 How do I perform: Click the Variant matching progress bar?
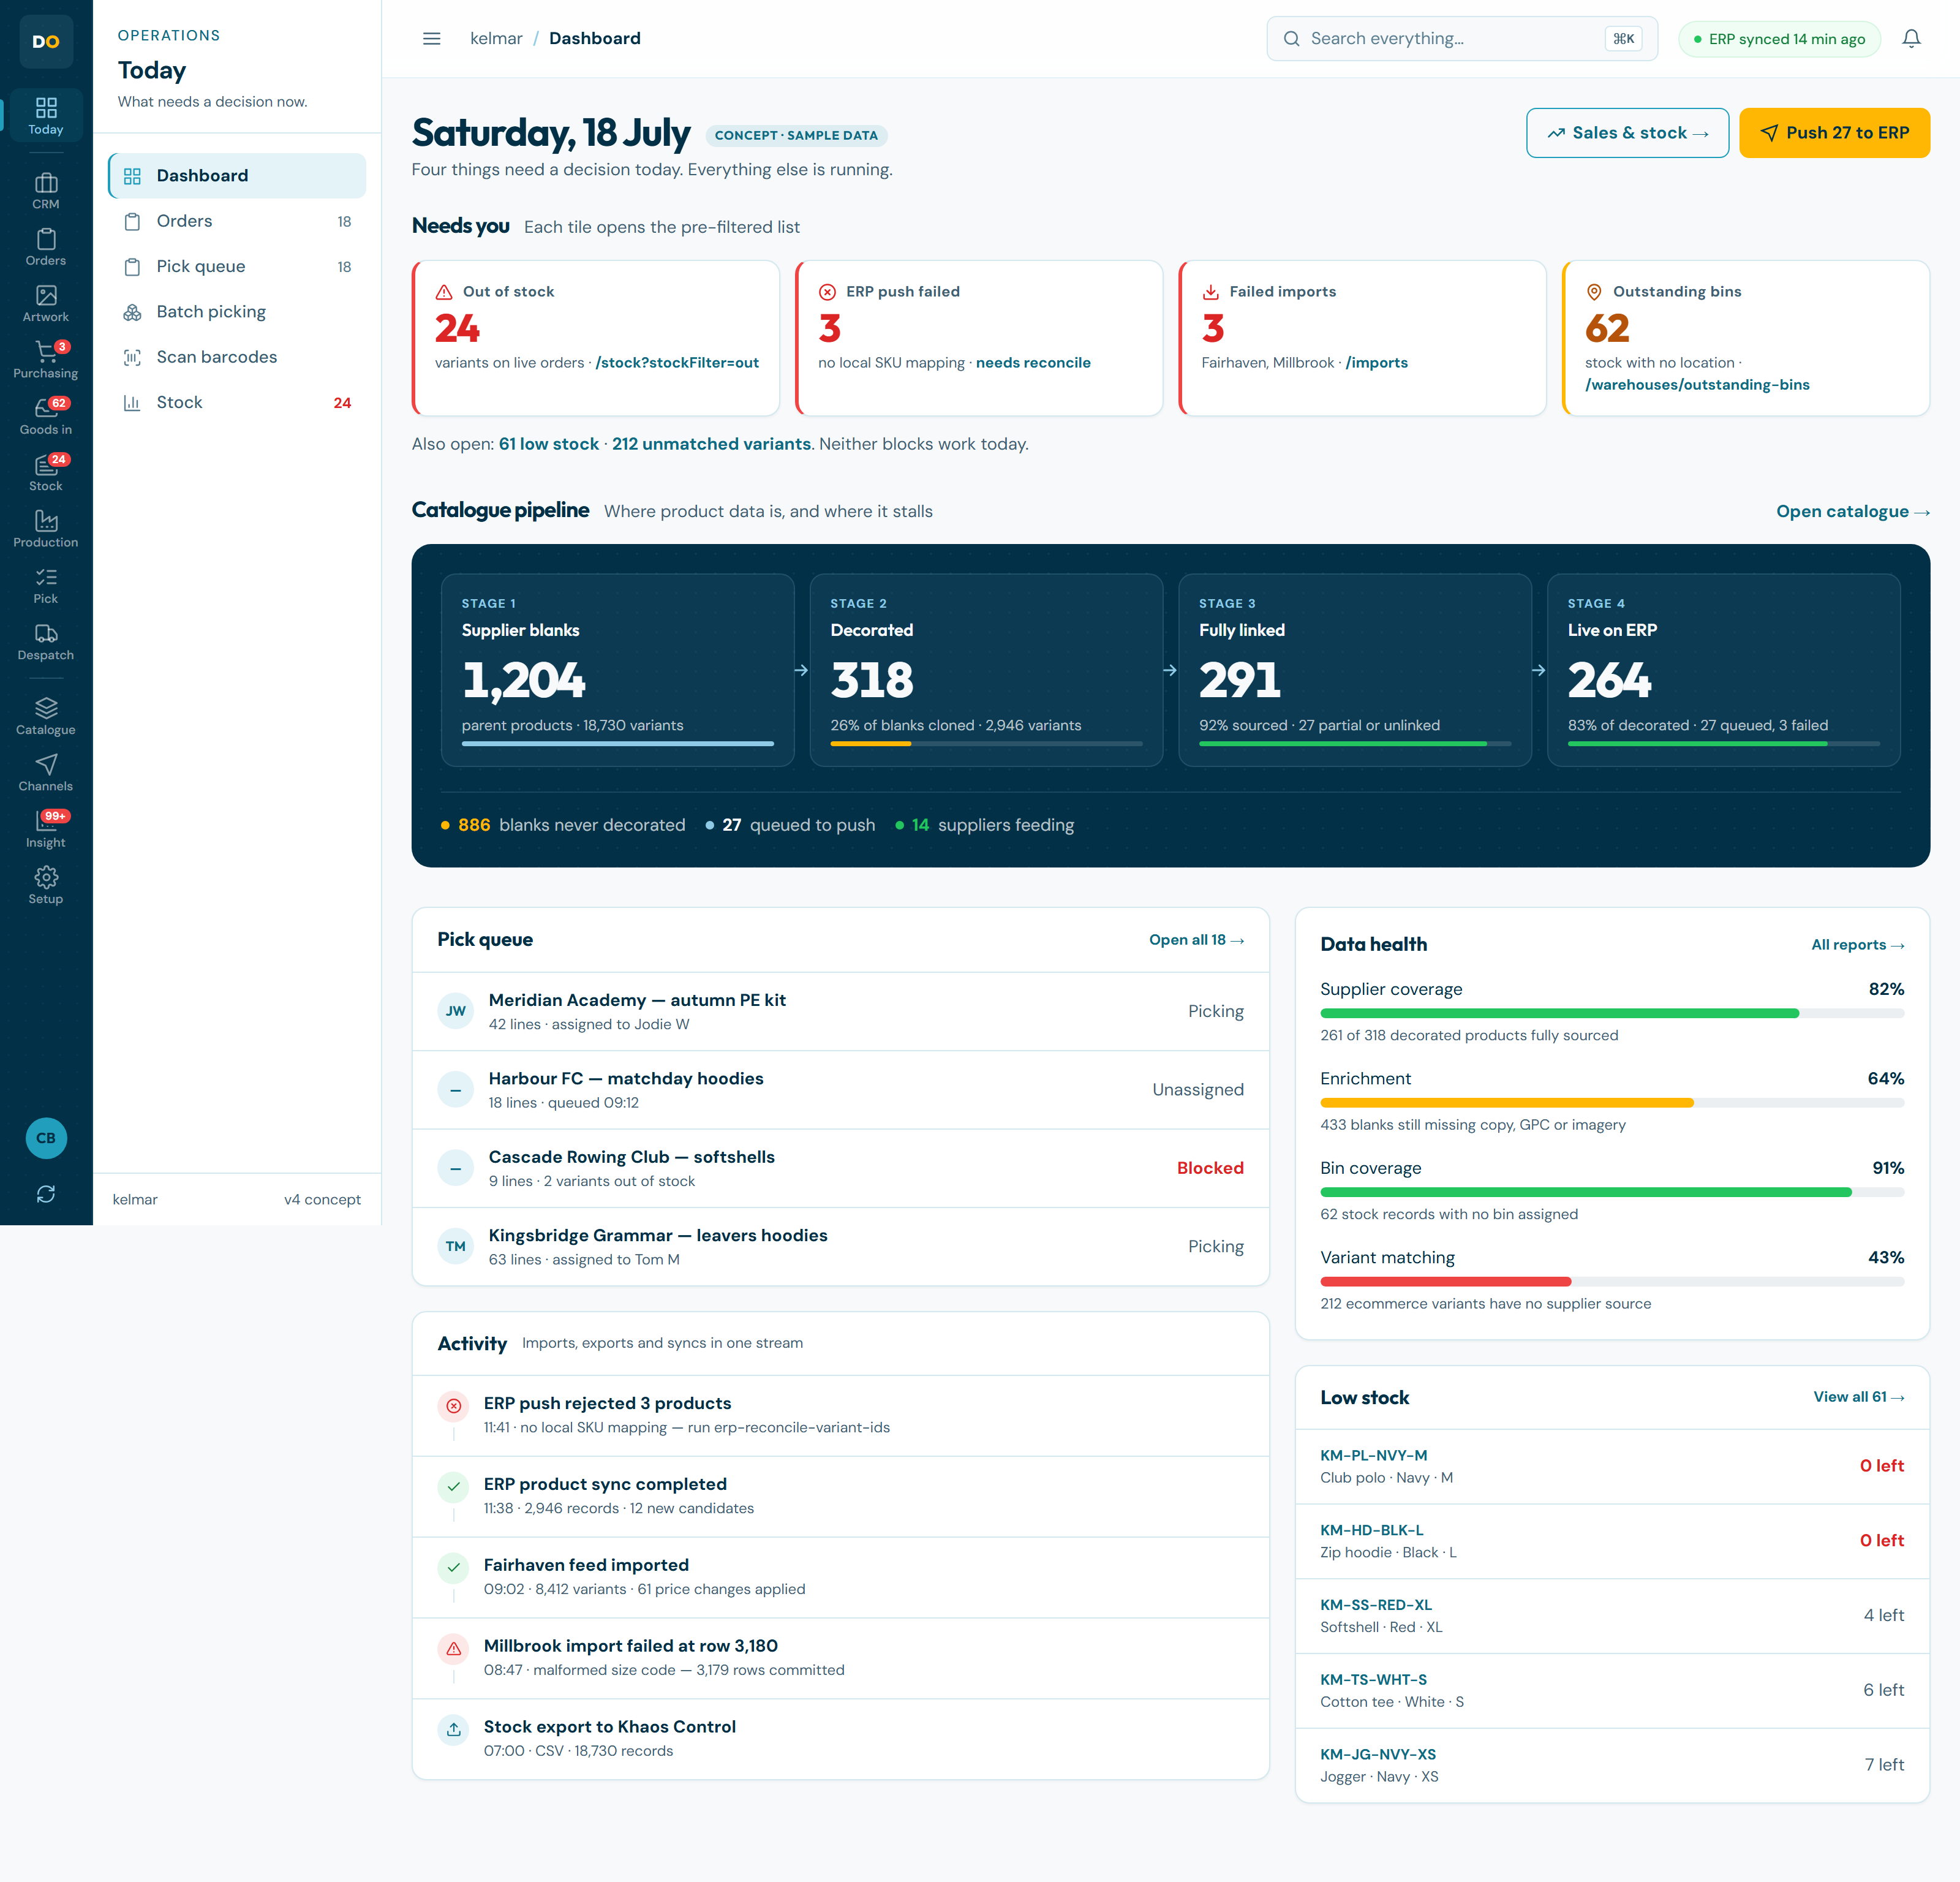1612,1282
